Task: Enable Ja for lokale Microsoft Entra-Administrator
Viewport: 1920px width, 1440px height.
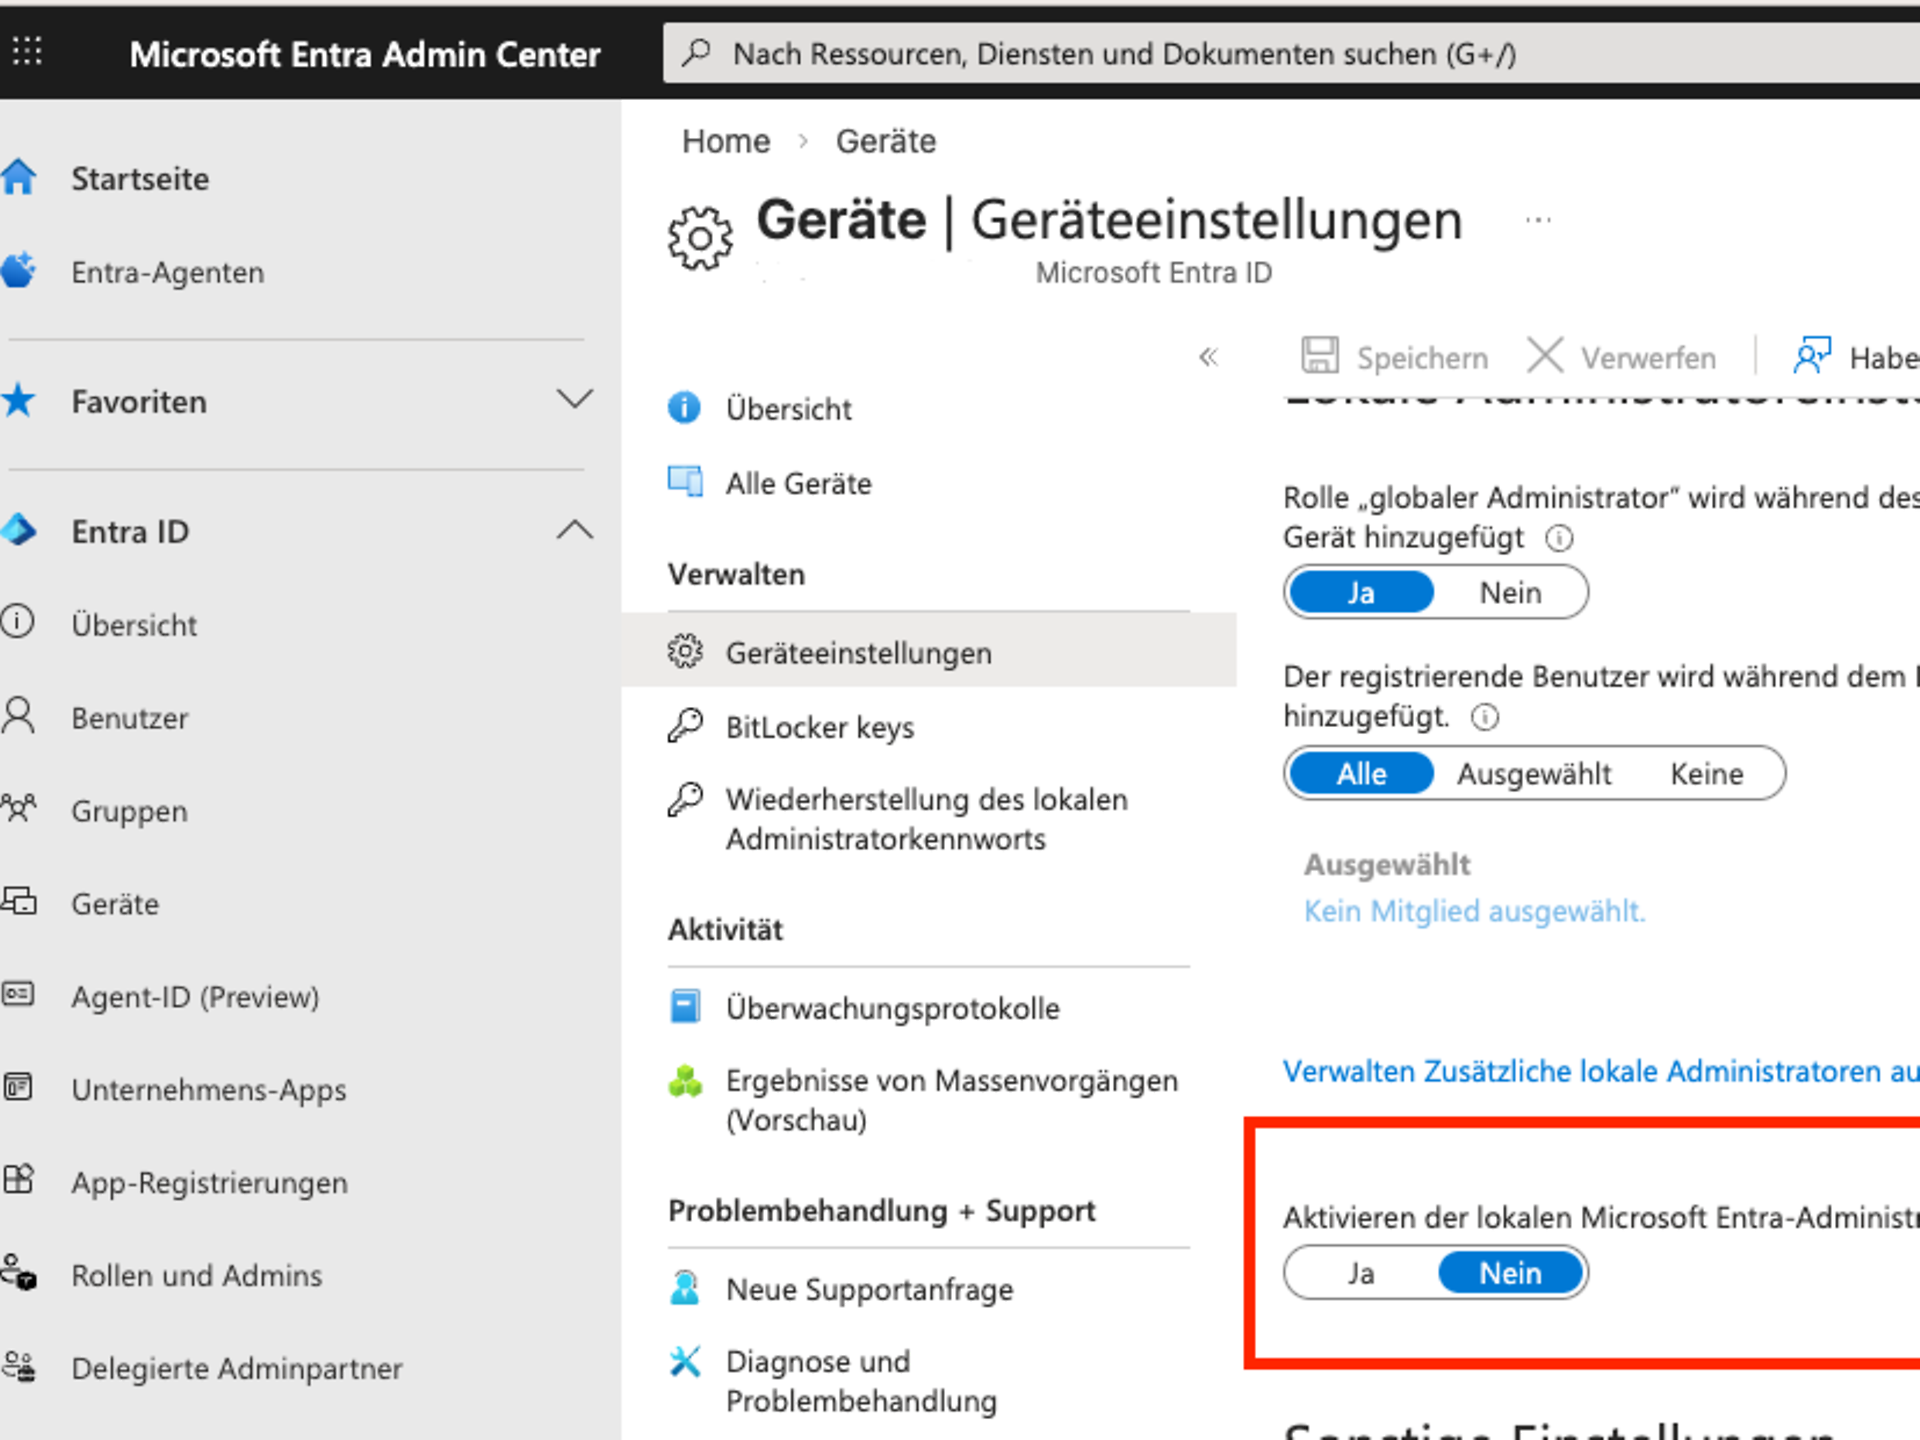Action: tap(1360, 1272)
